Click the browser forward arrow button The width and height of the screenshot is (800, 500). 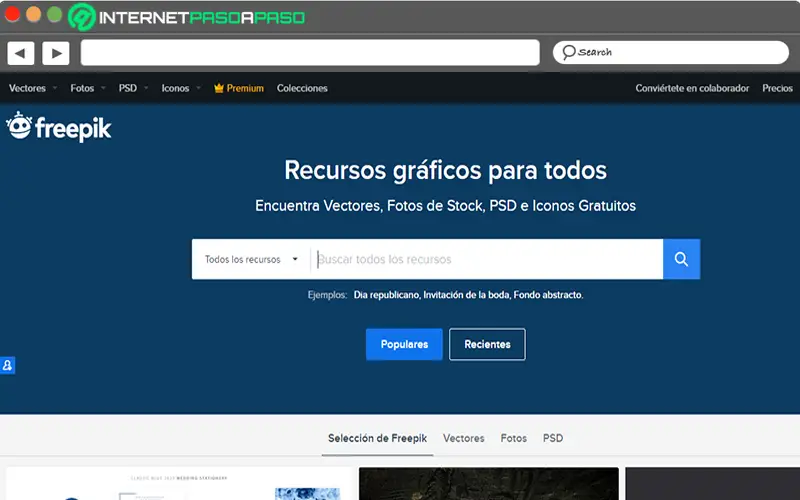pos(56,53)
